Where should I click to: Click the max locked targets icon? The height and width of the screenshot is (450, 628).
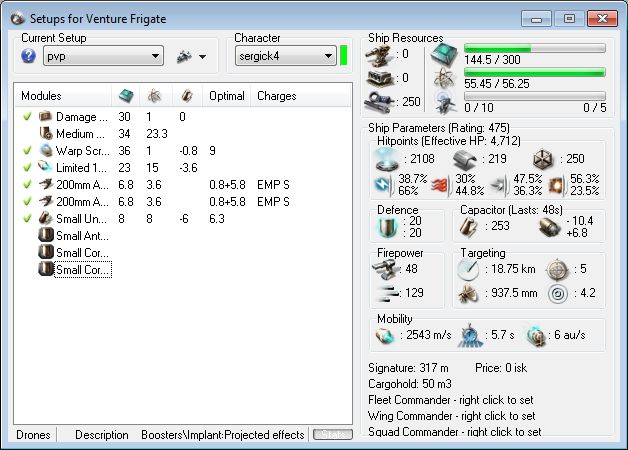point(558,269)
